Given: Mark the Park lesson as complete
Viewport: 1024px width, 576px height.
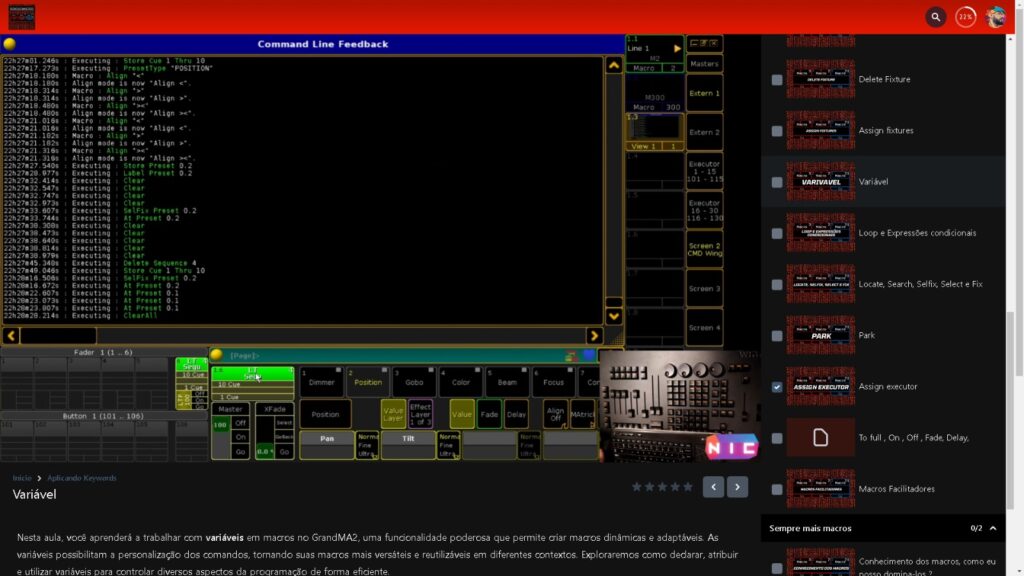Looking at the screenshot, I should tap(777, 336).
